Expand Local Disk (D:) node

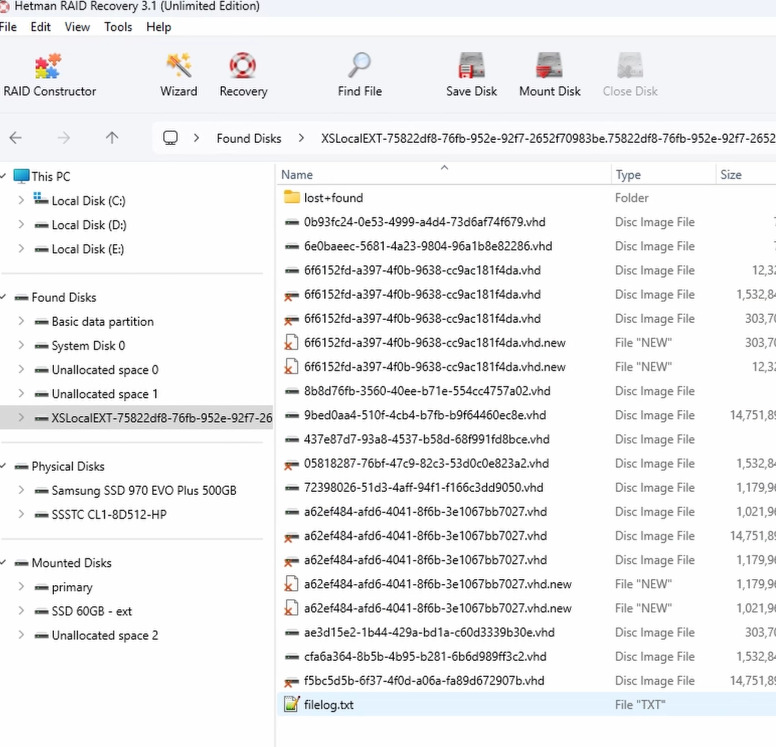pyautogui.click(x=21, y=224)
